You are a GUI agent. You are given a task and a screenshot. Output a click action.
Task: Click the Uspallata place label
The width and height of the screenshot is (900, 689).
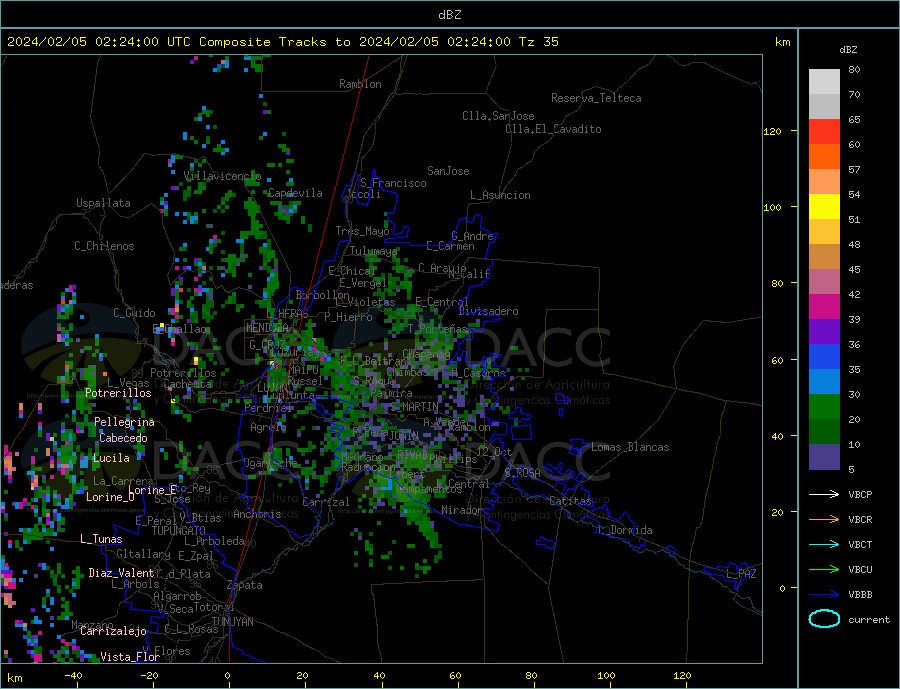point(103,203)
